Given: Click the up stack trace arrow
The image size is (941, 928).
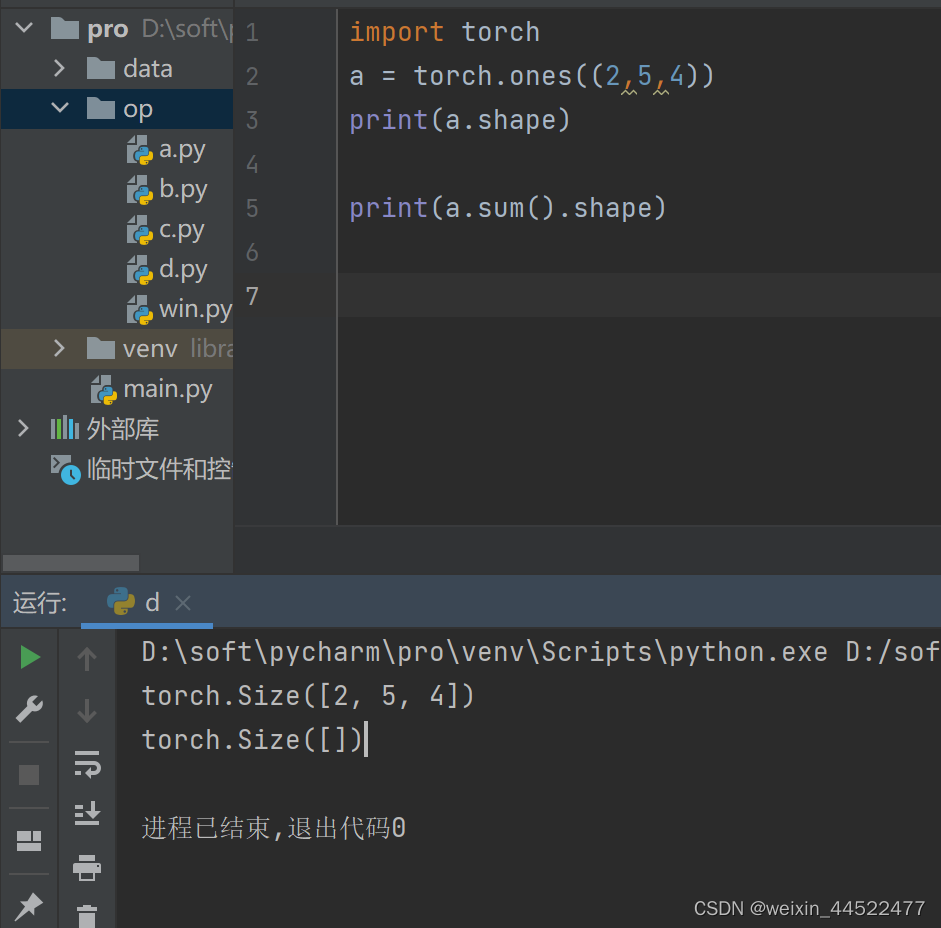Looking at the screenshot, I should tap(87, 658).
